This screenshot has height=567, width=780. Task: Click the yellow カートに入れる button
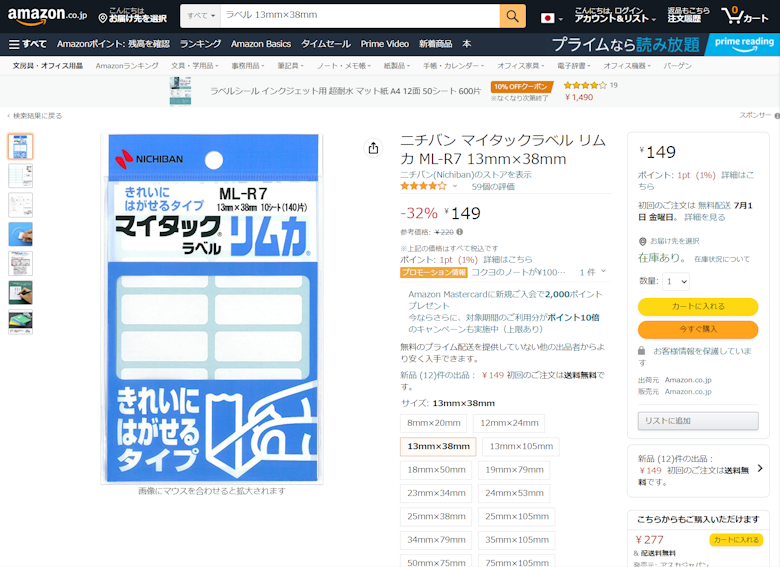[698, 306]
